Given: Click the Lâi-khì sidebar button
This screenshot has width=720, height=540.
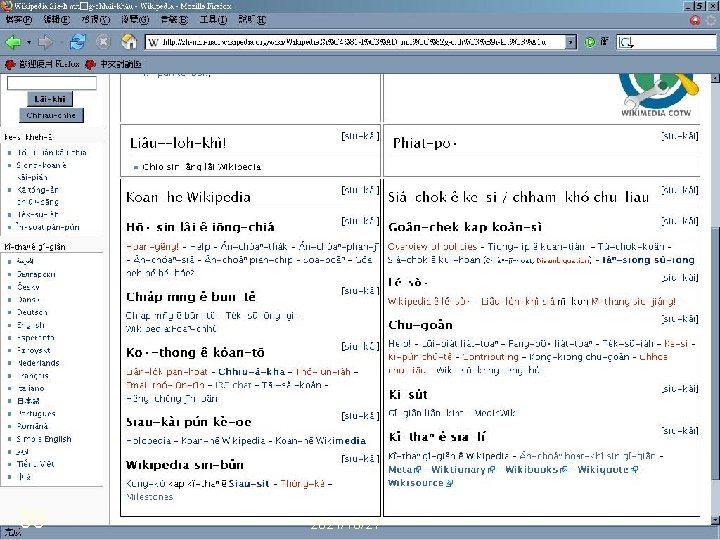Looking at the screenshot, I should tap(50, 99).
